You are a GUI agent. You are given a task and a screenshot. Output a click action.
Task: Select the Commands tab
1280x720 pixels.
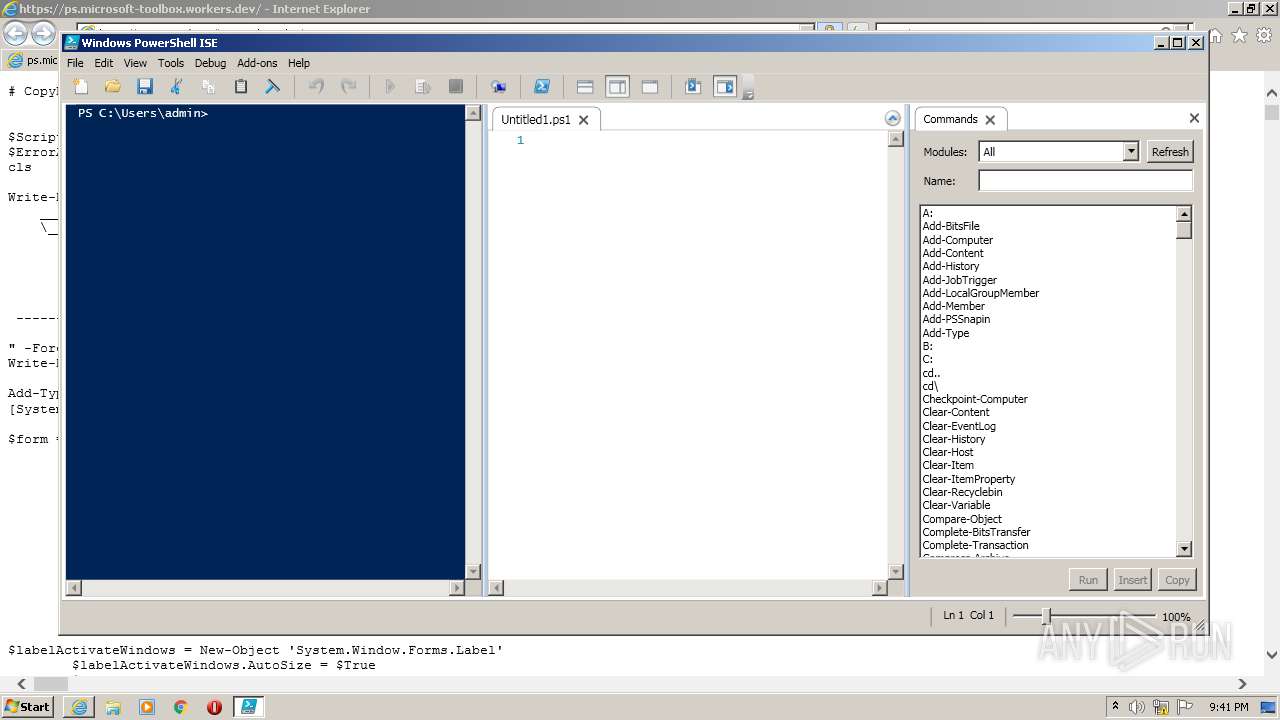coord(950,119)
